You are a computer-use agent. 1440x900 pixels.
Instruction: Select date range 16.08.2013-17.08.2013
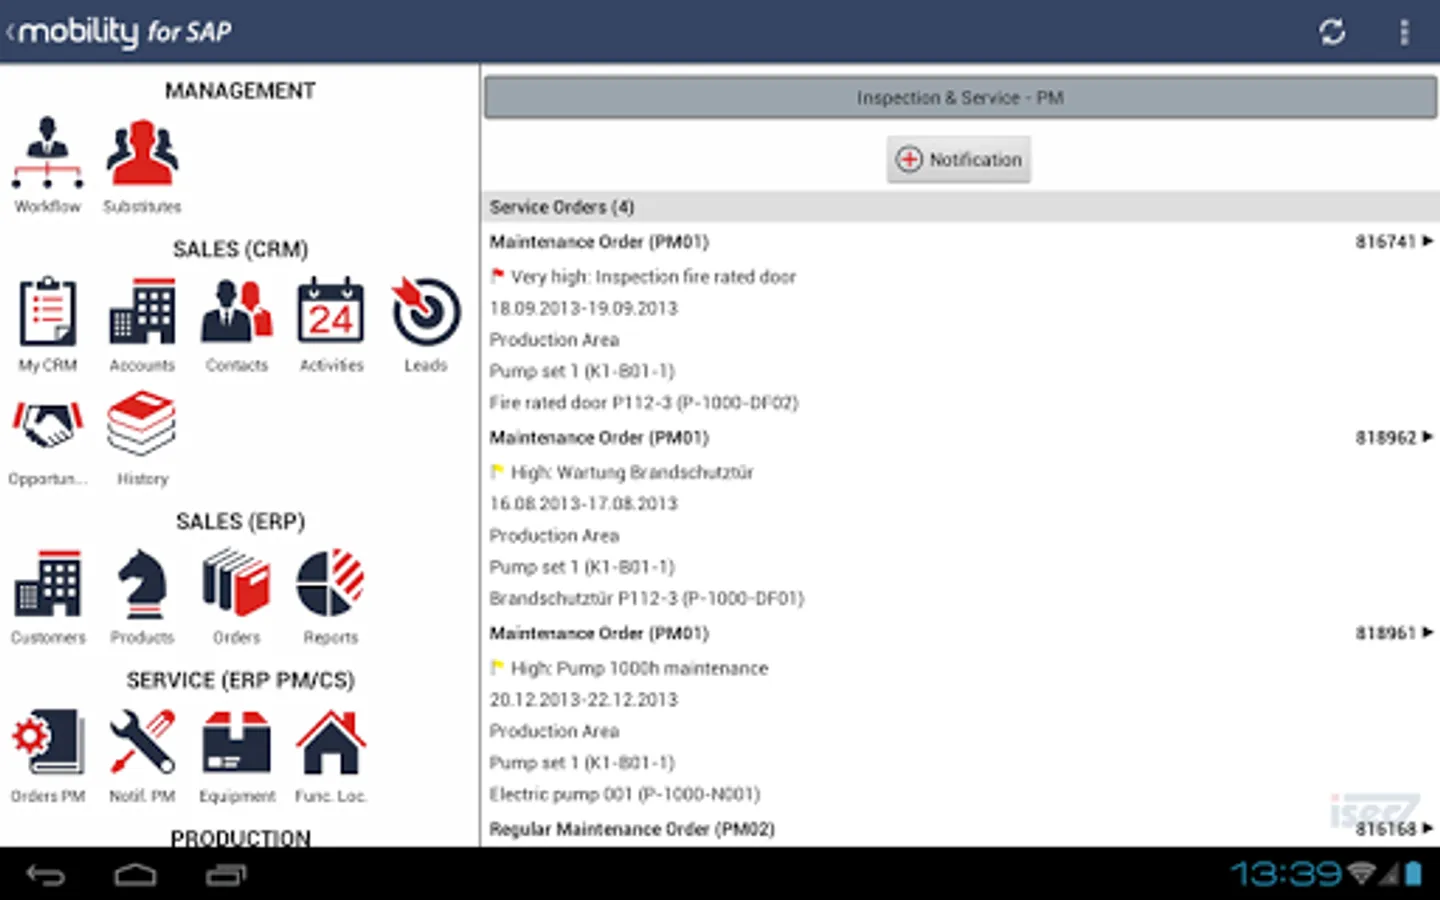(583, 504)
